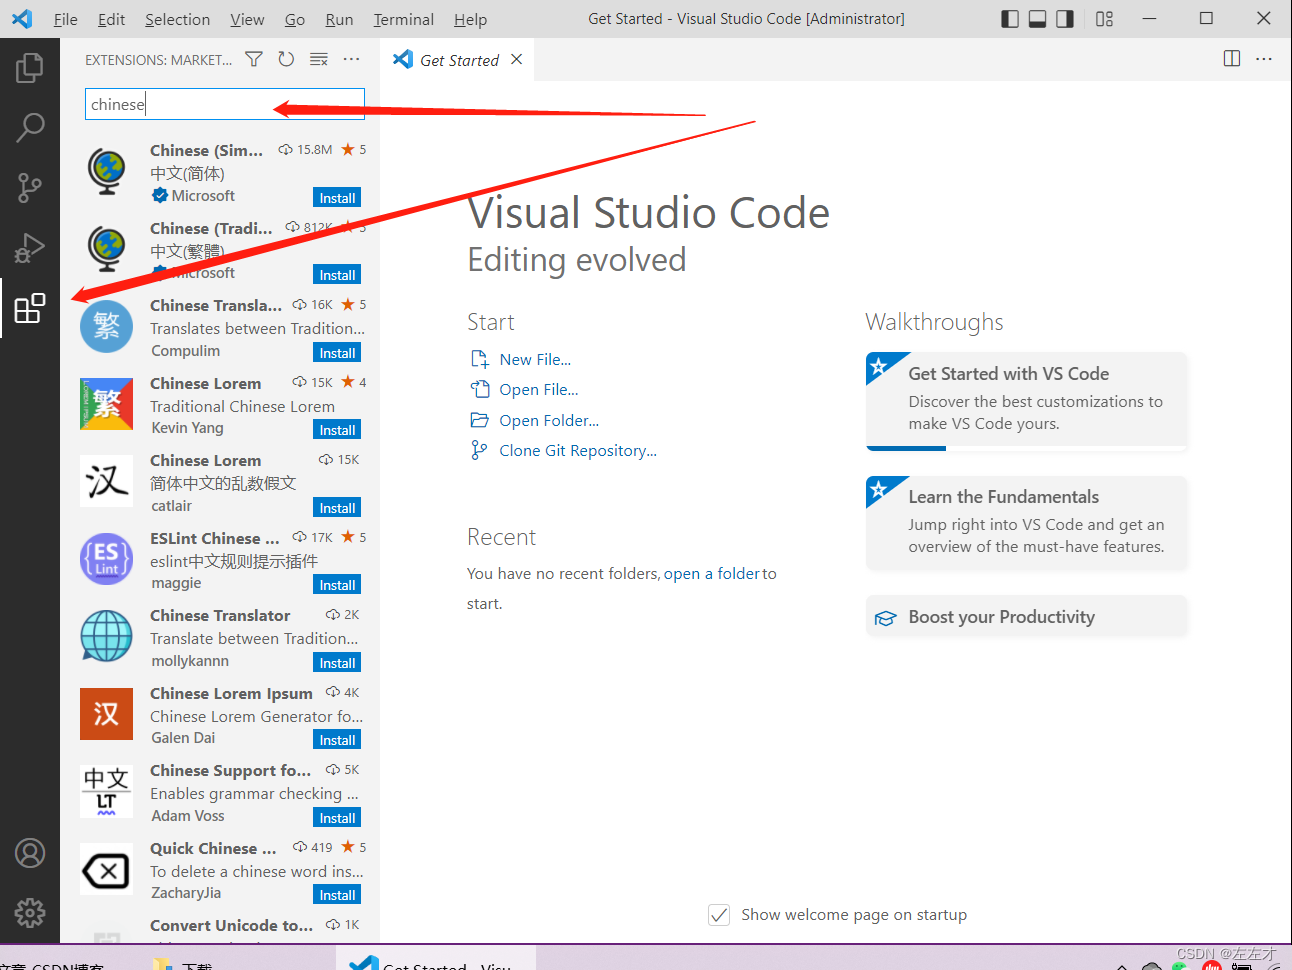The image size is (1292, 970).
Task: Open Convert Unicode to Chinese extension entry
Action: [220, 930]
